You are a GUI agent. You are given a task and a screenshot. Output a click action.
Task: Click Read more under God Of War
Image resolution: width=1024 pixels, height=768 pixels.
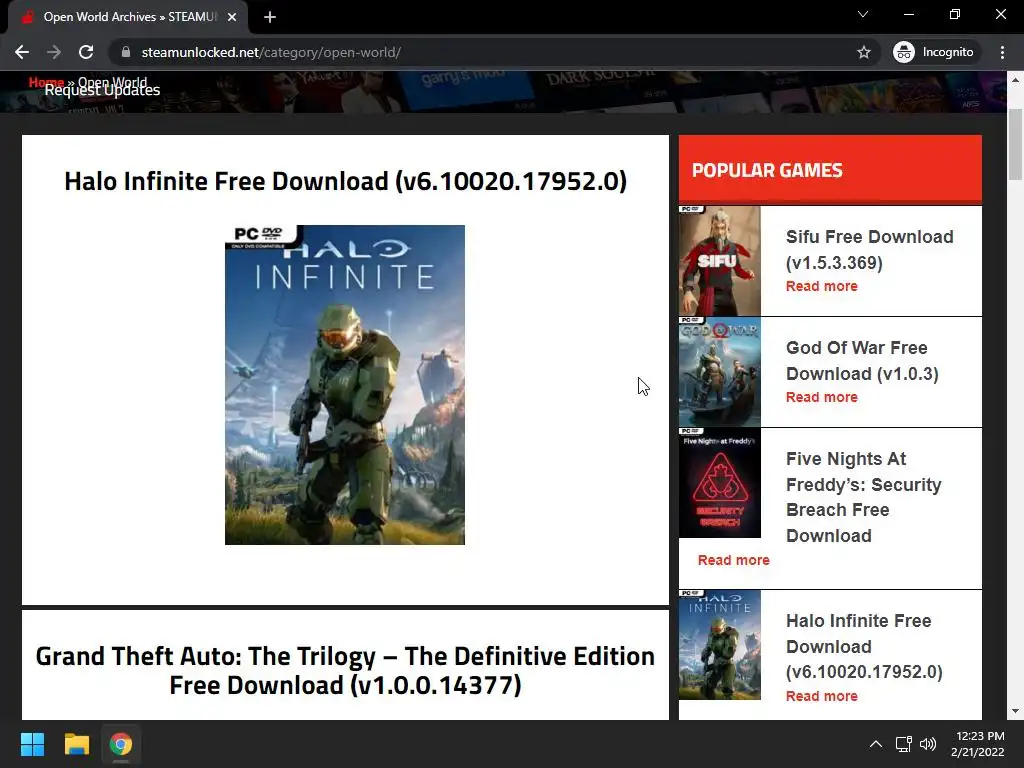[822, 397]
